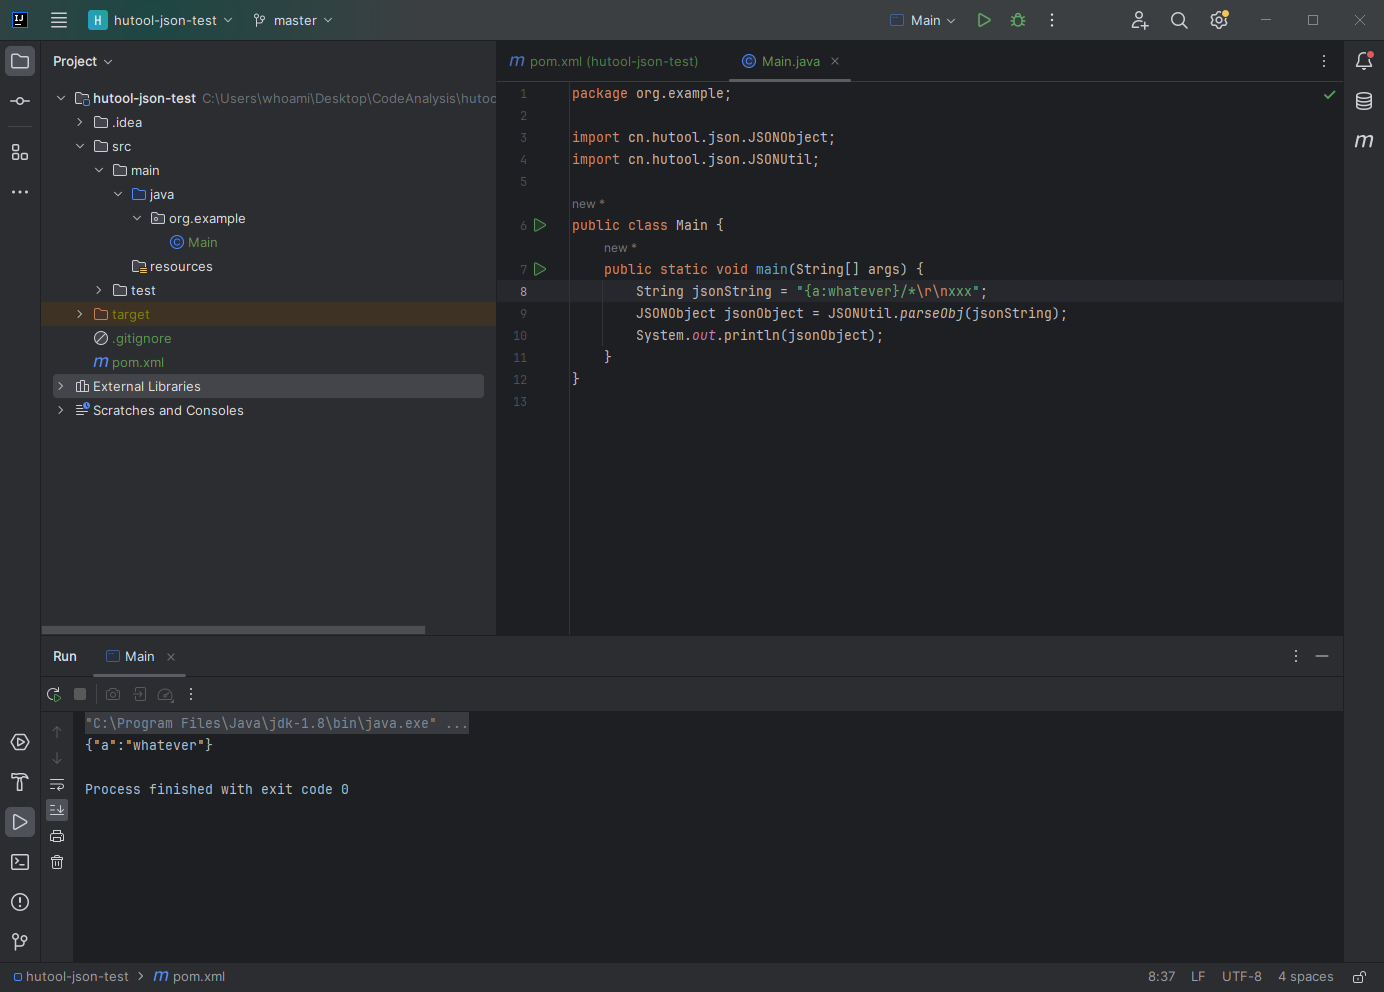Open the Database tool window
Viewport: 1384px width, 992px height.
pos(1364,101)
